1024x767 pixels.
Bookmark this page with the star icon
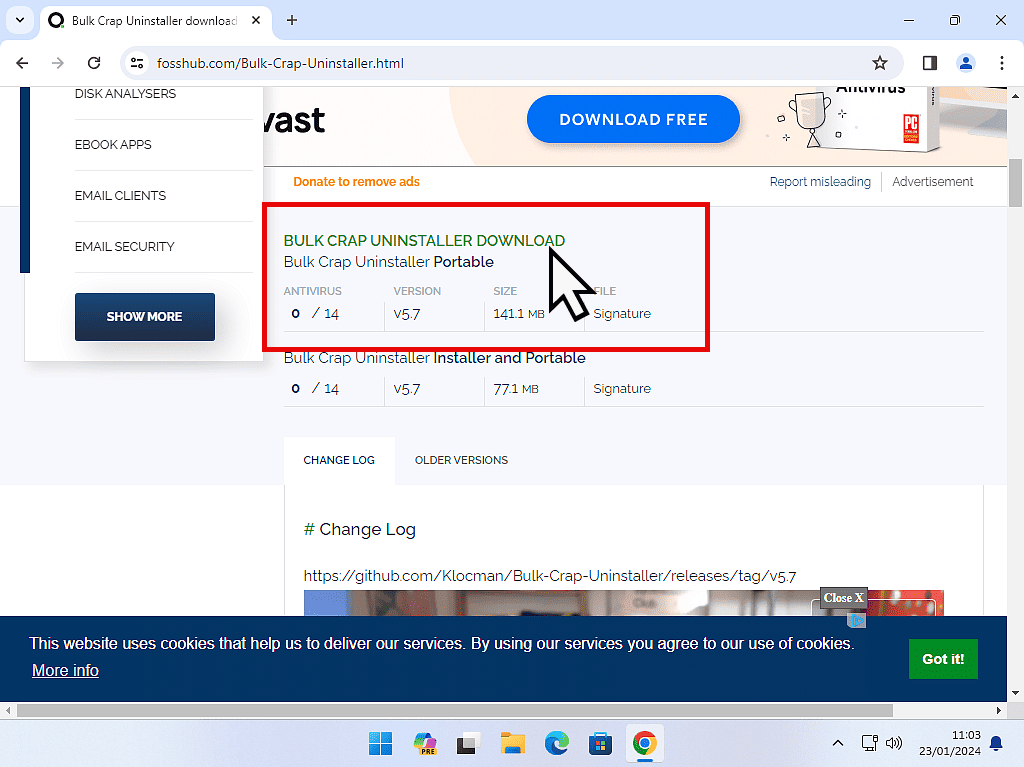pyautogui.click(x=880, y=63)
